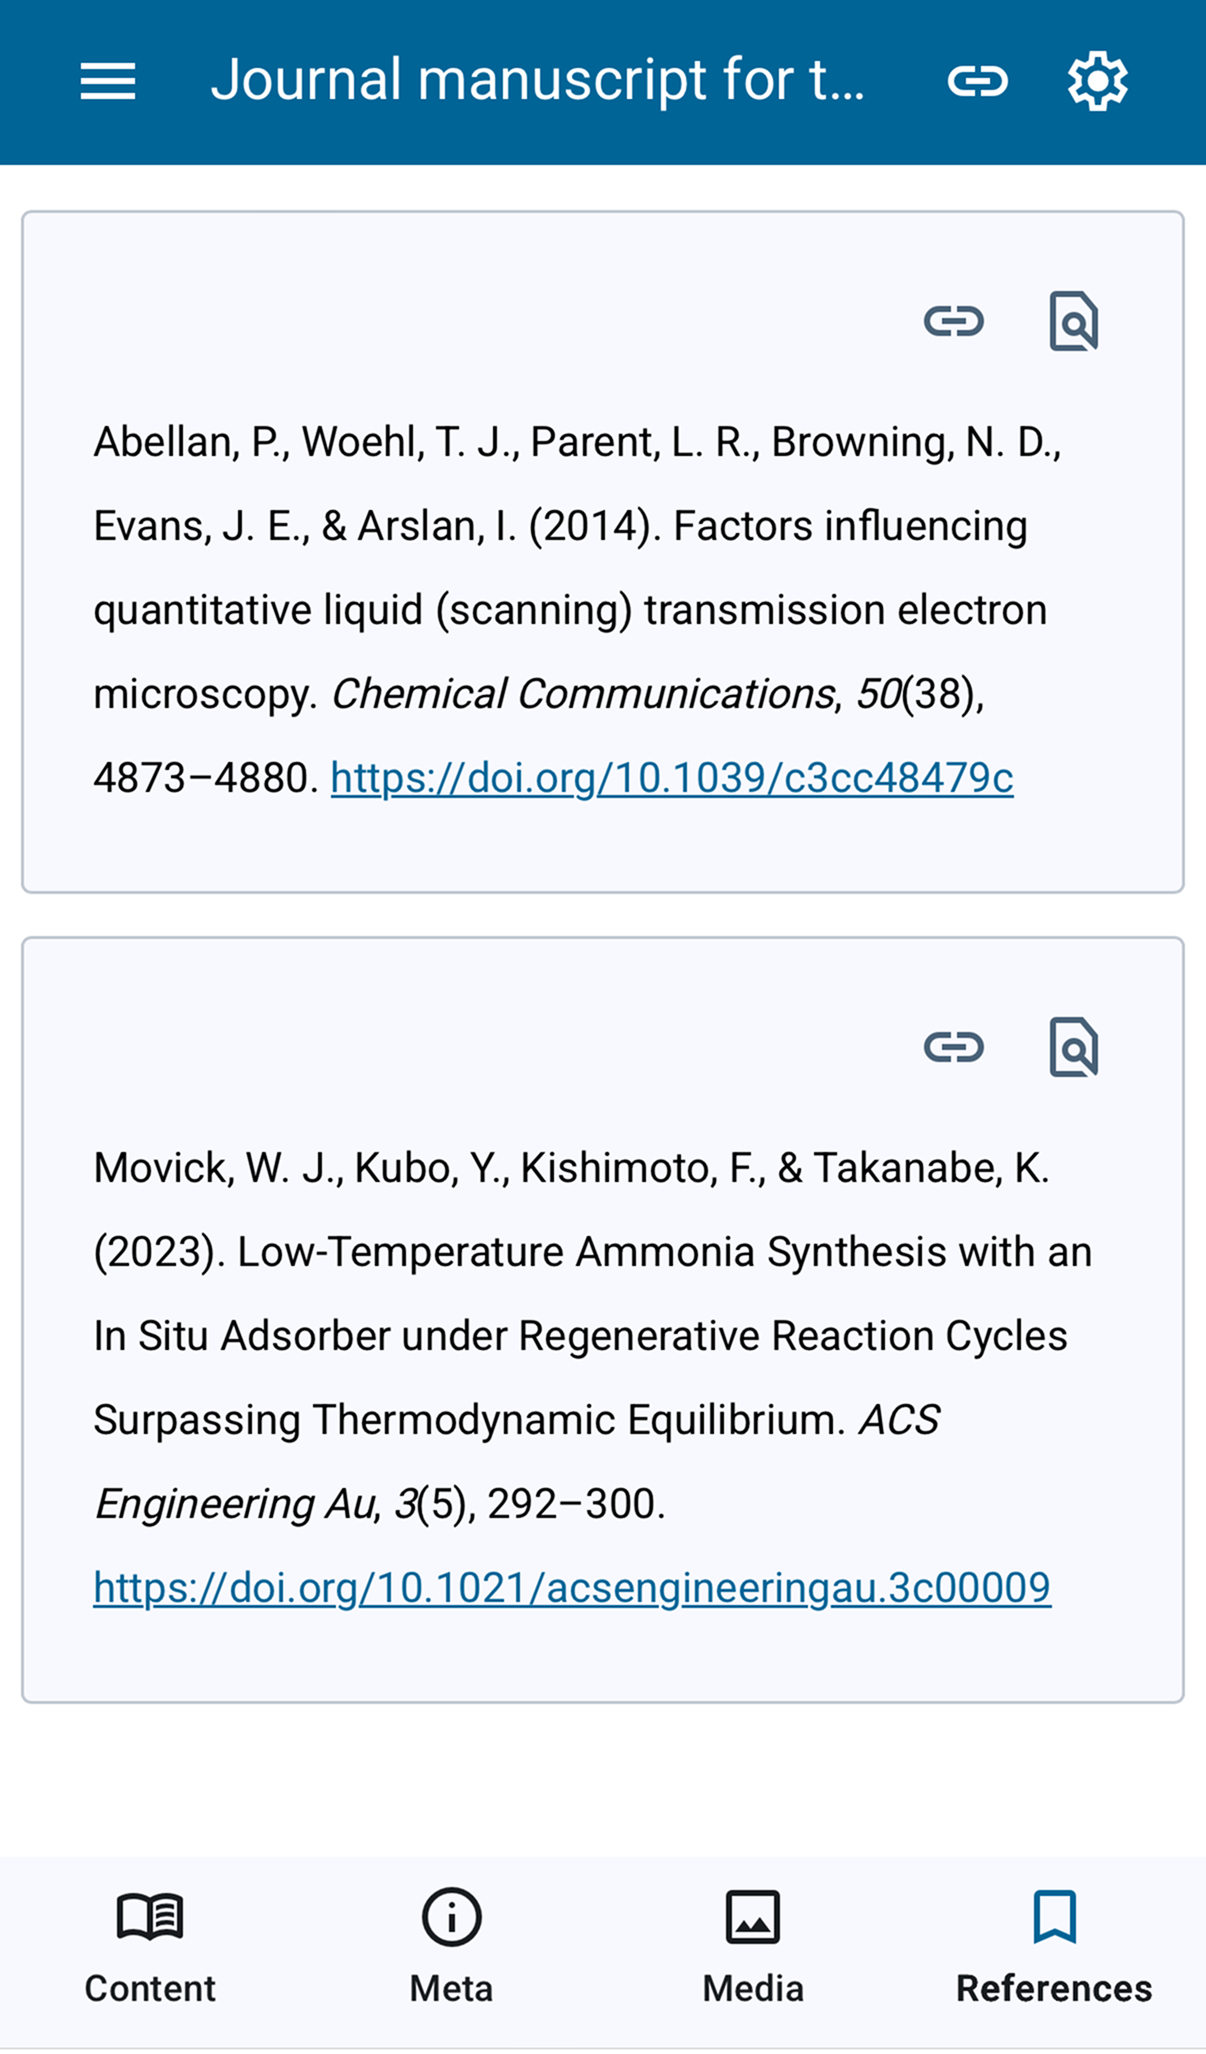This screenshot has width=1206, height=2054.
Task: Click the document search icon on the Abellan reference
Action: [1073, 321]
